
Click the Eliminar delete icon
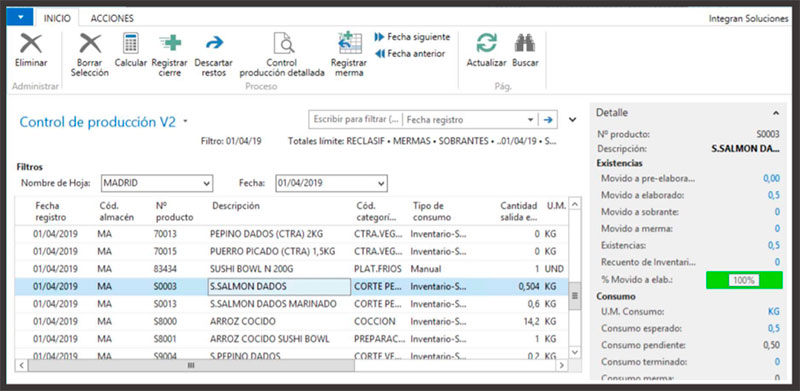point(31,43)
